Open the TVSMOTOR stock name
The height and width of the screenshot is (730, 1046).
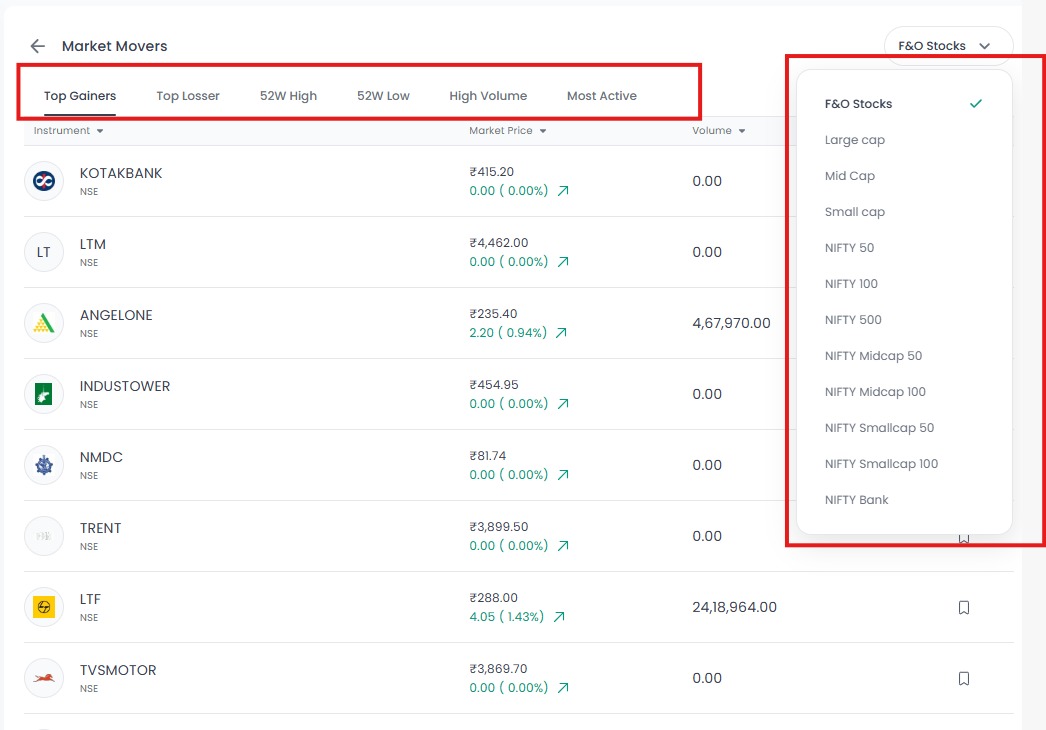pyautogui.click(x=118, y=670)
